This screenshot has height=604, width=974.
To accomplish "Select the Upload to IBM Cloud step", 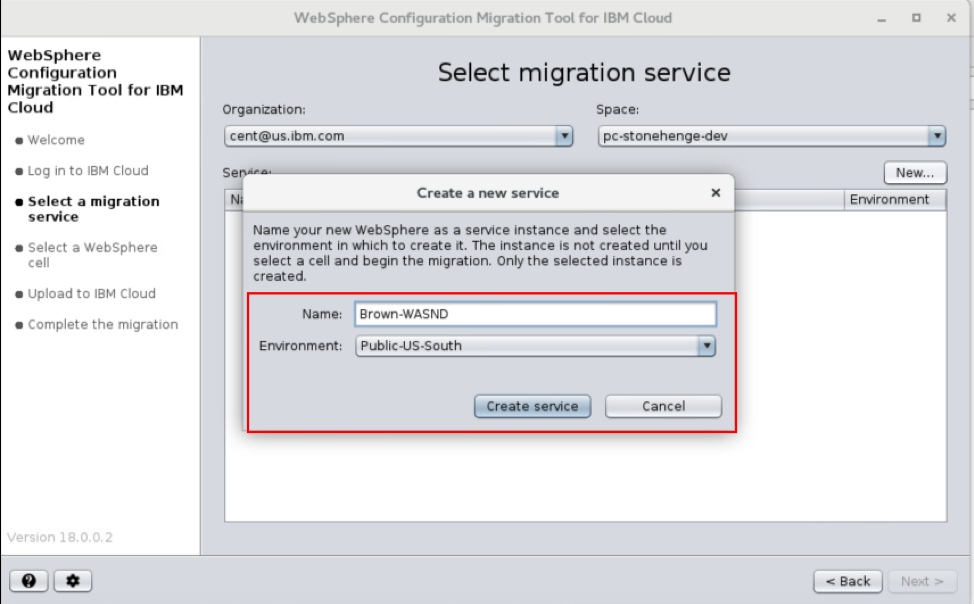I will [x=91, y=293].
